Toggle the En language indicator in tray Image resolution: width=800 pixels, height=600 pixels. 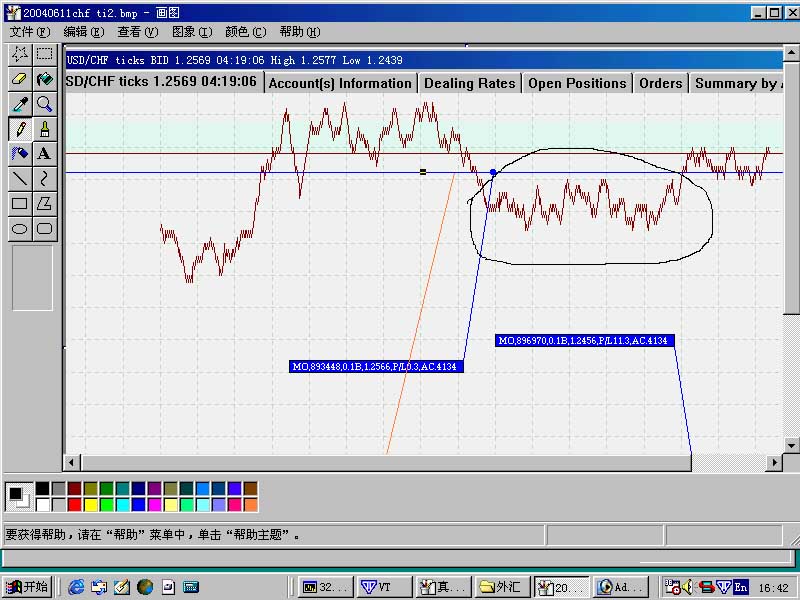(741, 588)
